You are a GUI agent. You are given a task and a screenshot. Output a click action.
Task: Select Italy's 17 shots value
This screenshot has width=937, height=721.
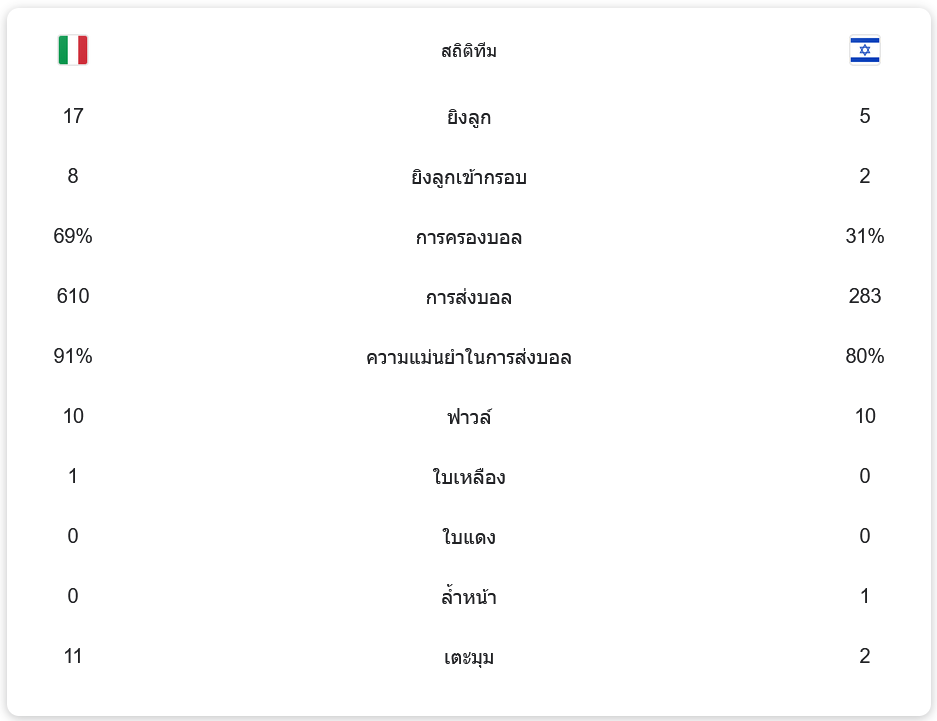[x=73, y=116]
